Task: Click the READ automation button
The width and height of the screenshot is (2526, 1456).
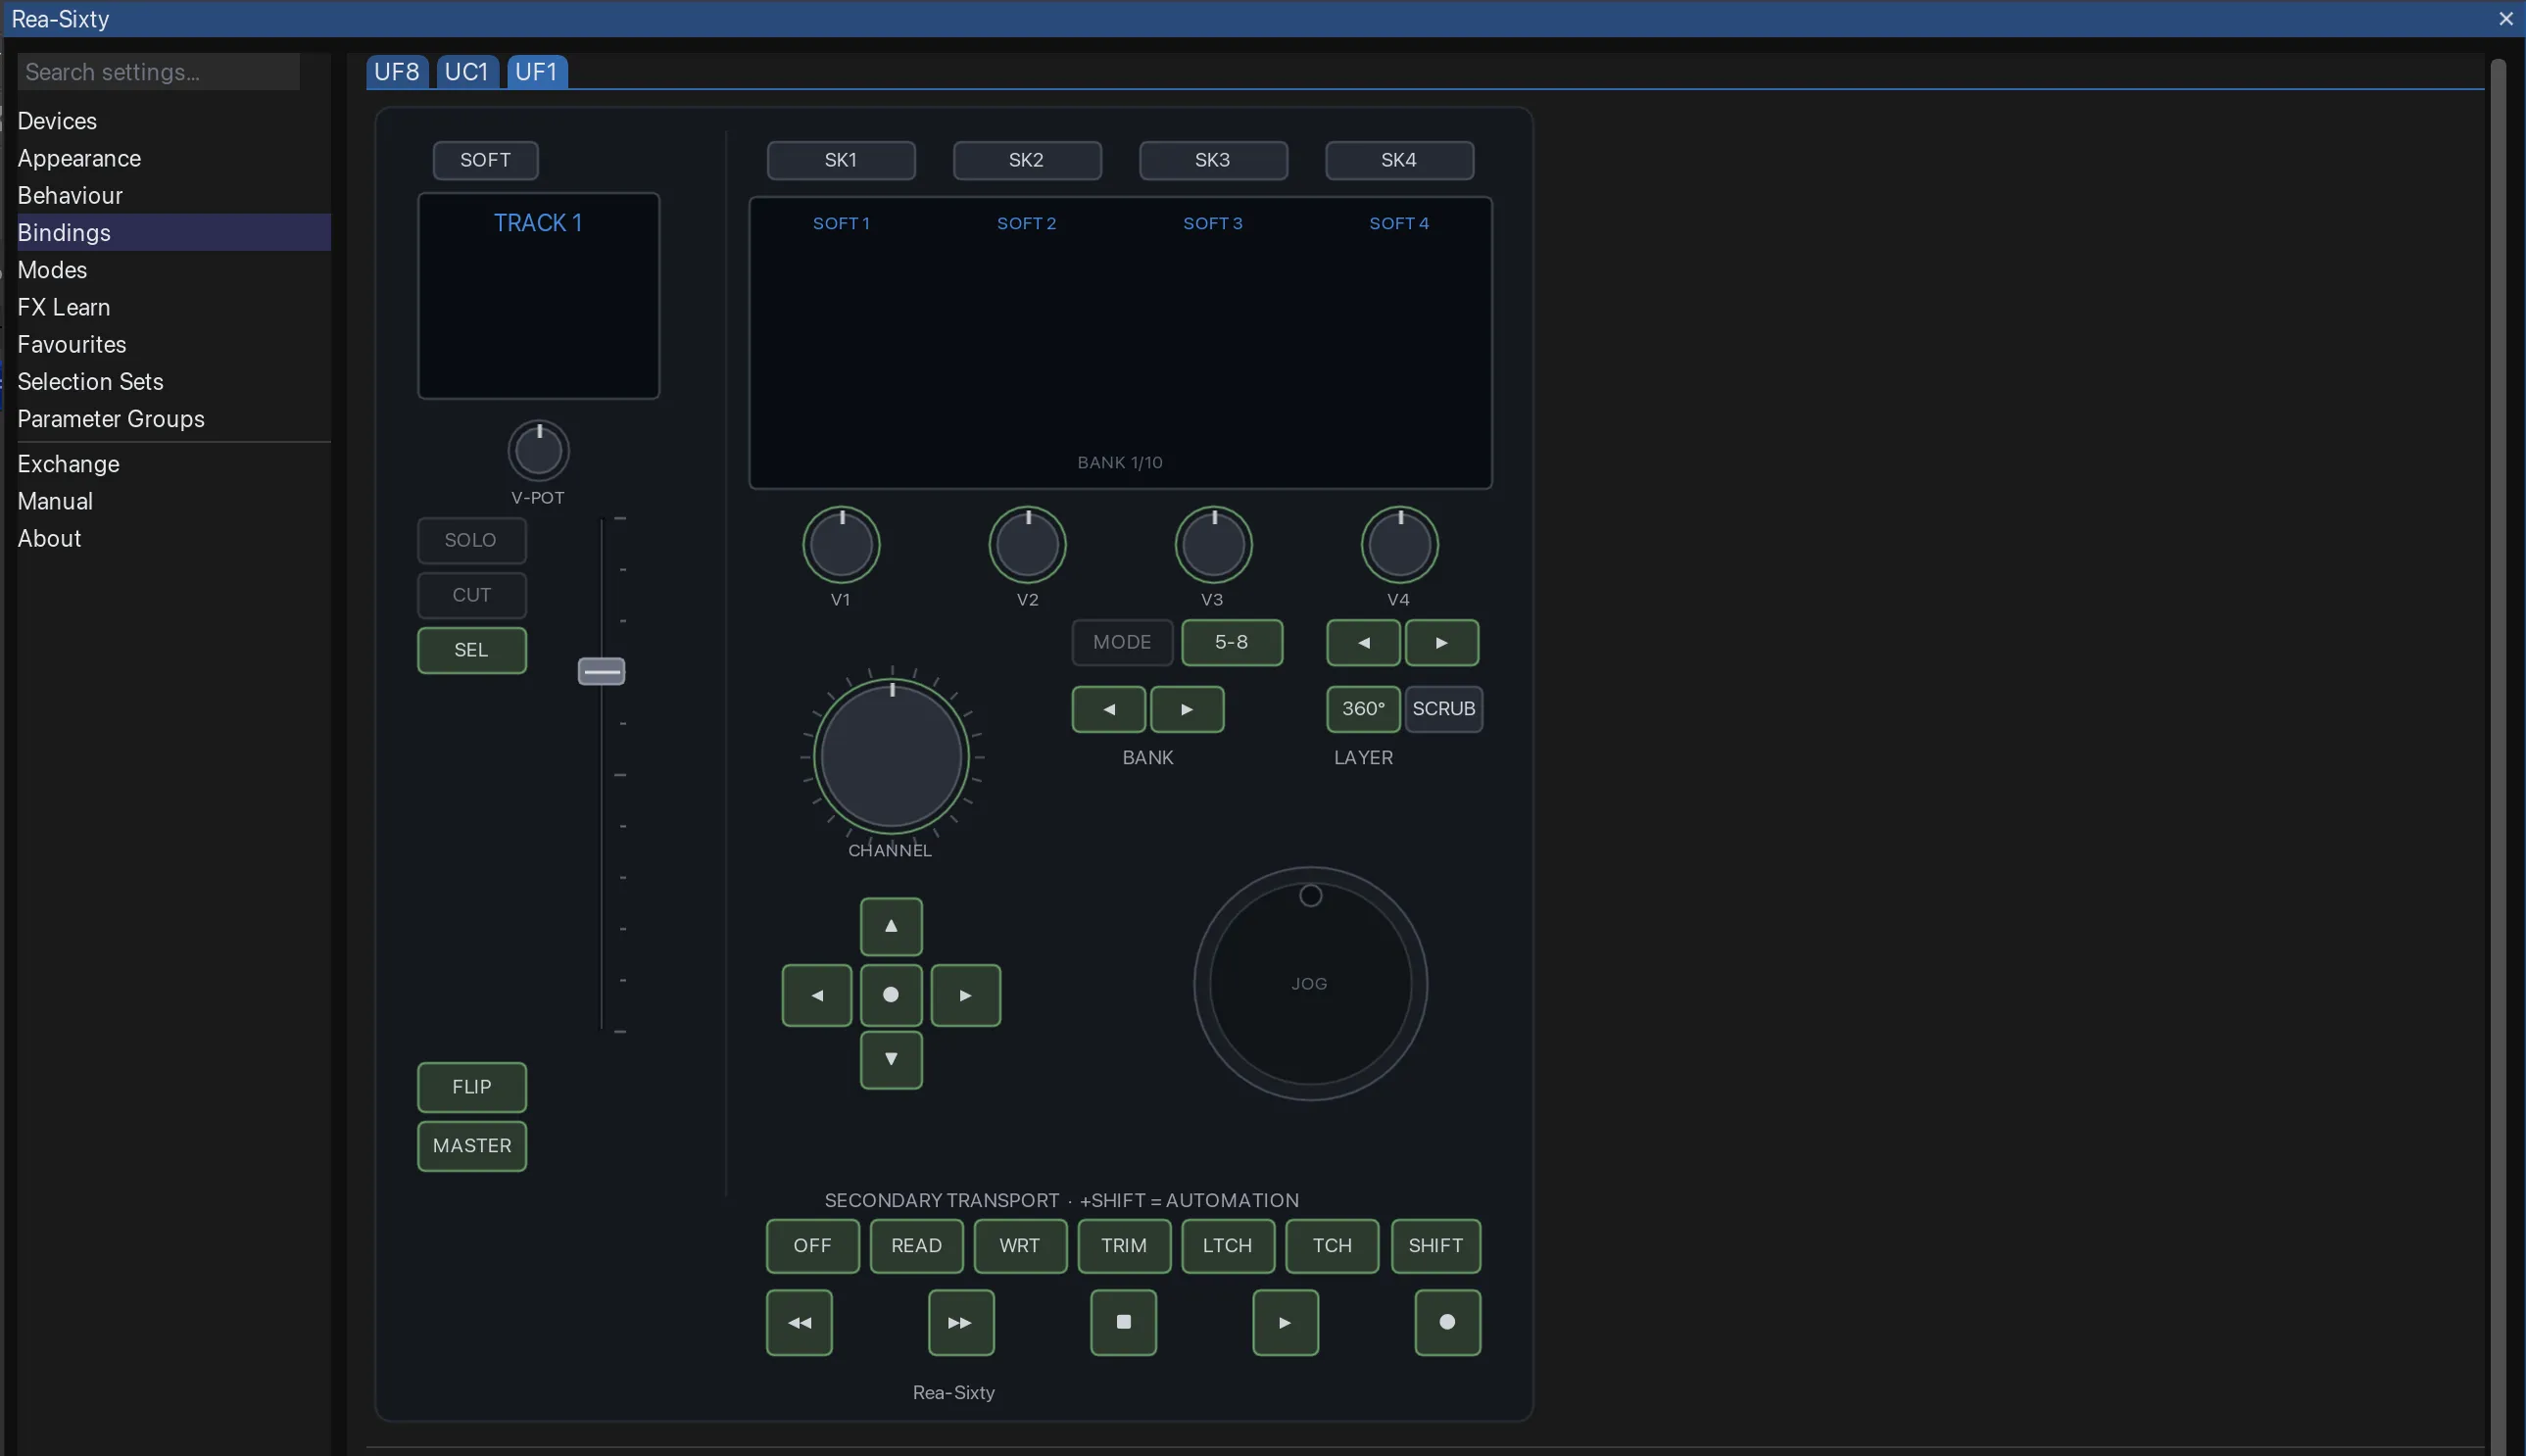Action: (916, 1246)
